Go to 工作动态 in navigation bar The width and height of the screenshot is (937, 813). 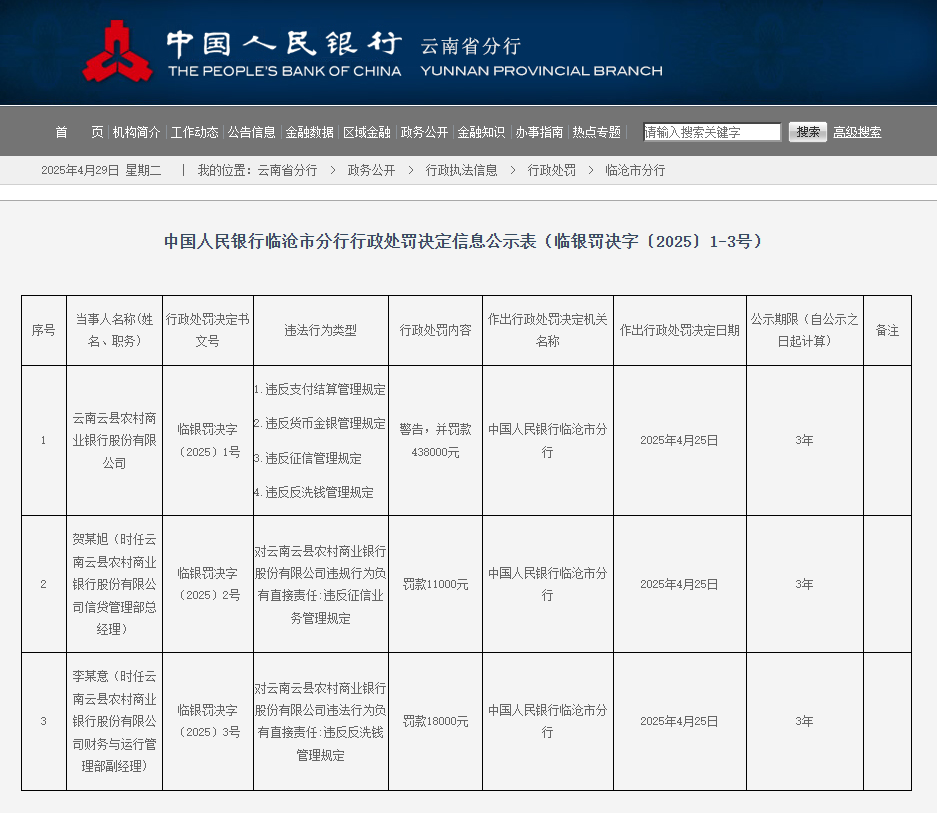pyautogui.click(x=194, y=132)
